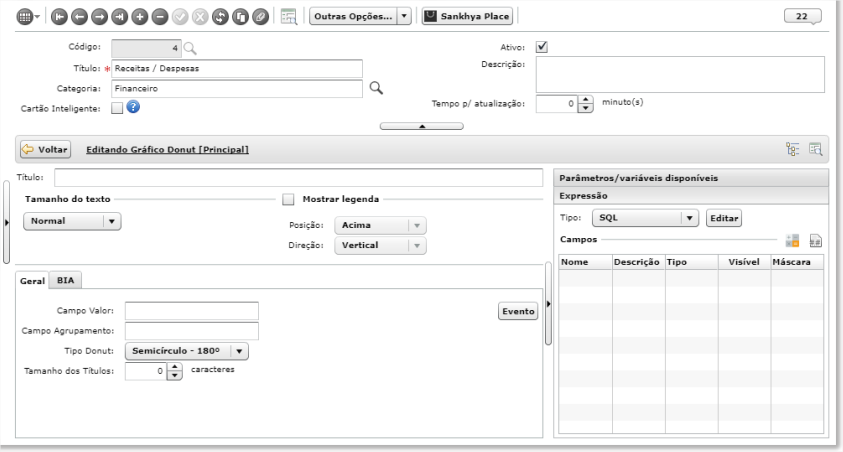Jump to last record arrow icon
Viewport: 843px width, 452px height.
[x=119, y=17]
